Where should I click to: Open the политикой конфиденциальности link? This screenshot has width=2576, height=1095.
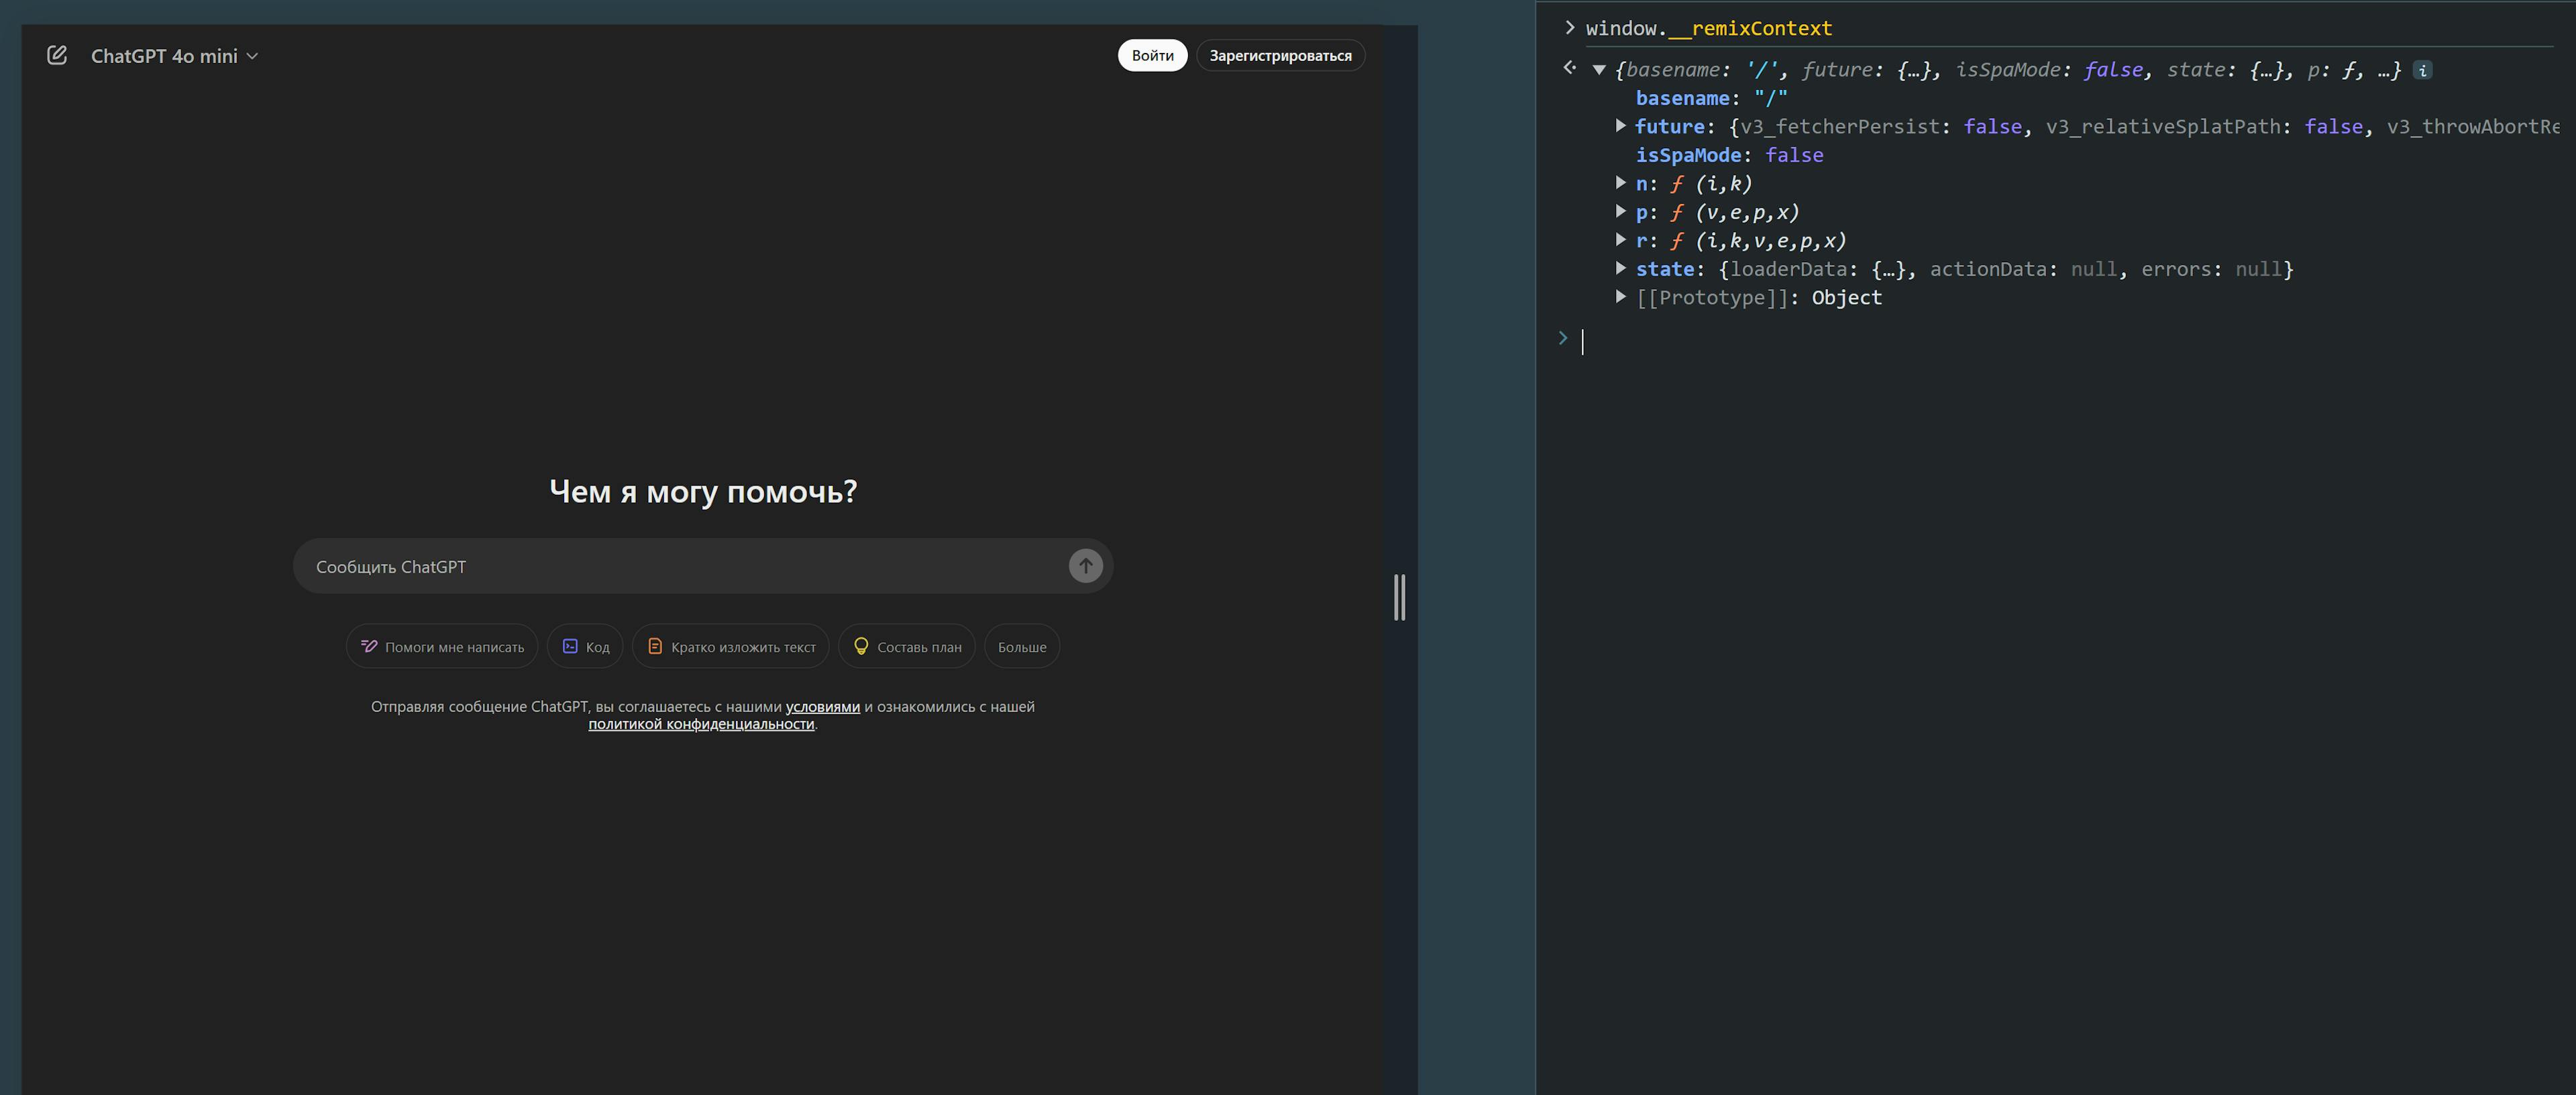[x=702, y=724]
